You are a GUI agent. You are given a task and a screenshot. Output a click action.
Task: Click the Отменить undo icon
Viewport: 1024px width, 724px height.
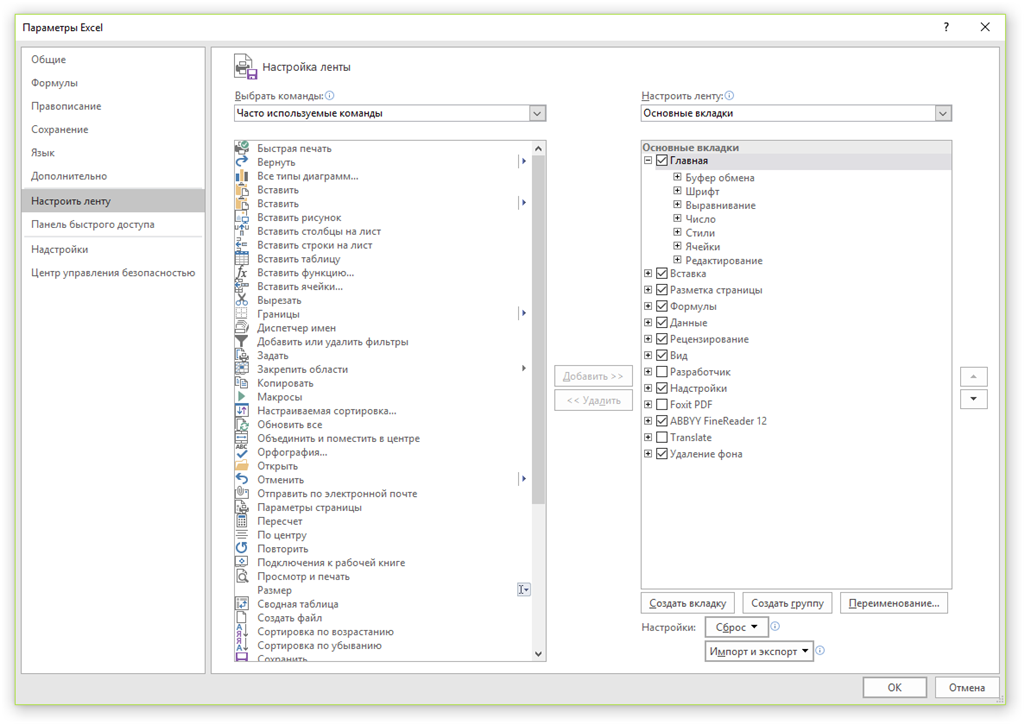[242, 480]
